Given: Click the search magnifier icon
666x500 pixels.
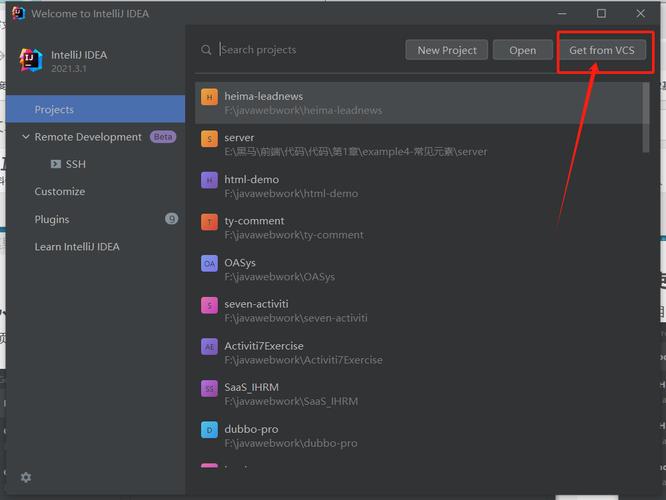Looking at the screenshot, I should click(x=206, y=50).
